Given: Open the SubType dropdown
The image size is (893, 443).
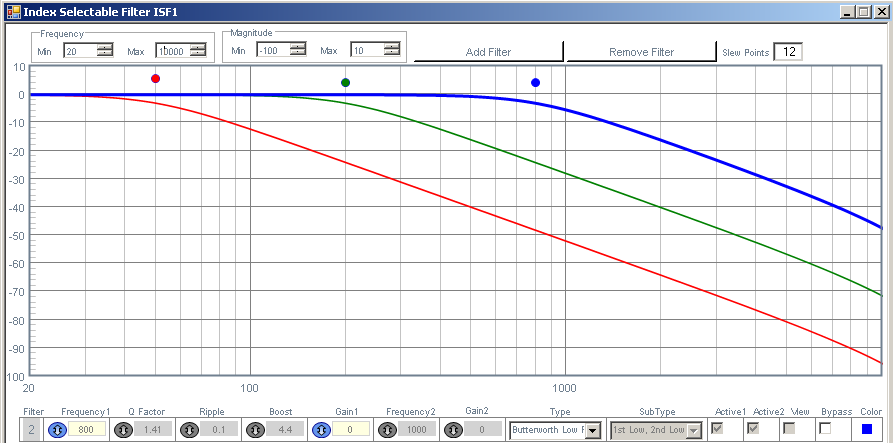Looking at the screenshot, I should coord(694,430).
